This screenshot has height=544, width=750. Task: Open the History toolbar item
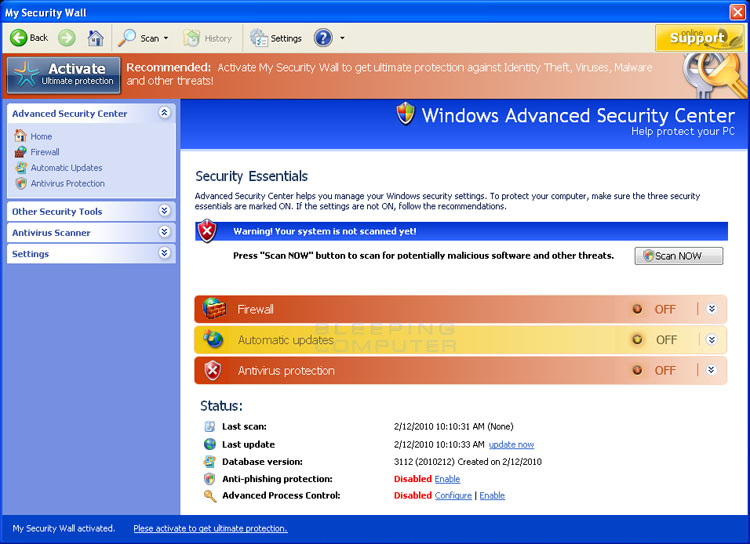tap(208, 38)
